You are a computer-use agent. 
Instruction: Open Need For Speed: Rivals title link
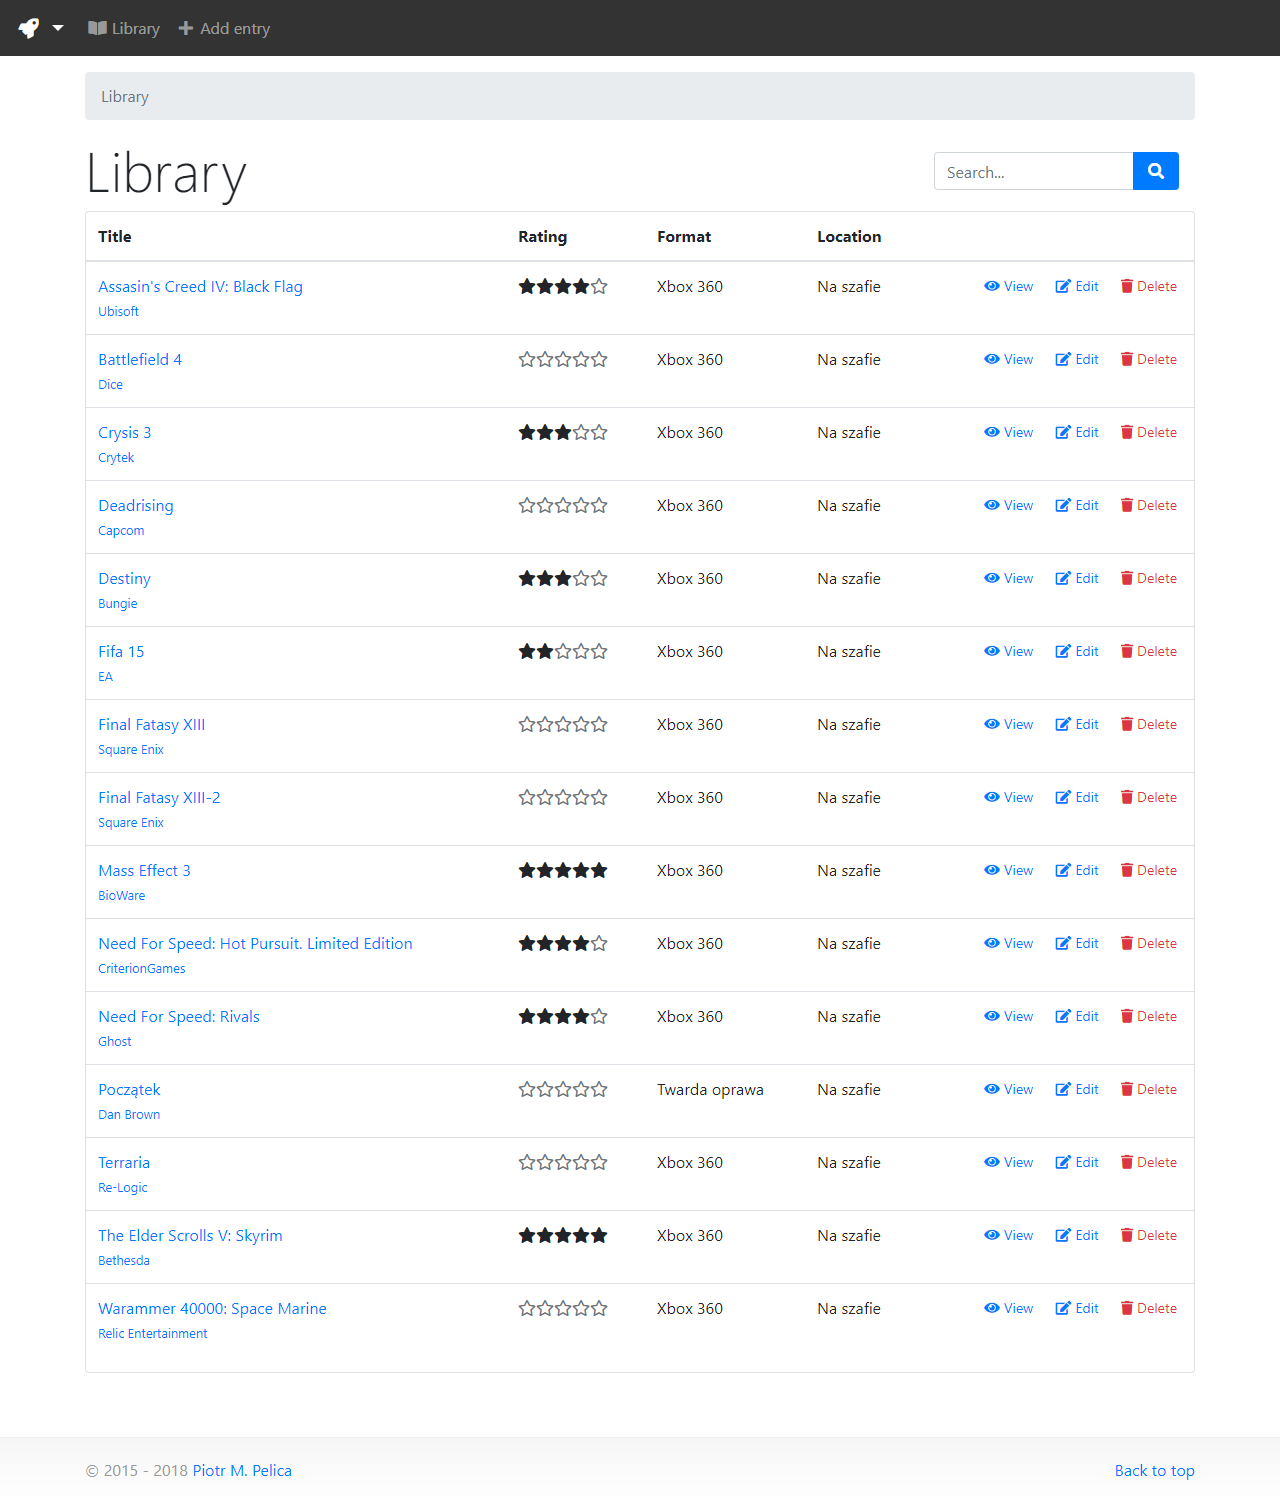point(179,1016)
